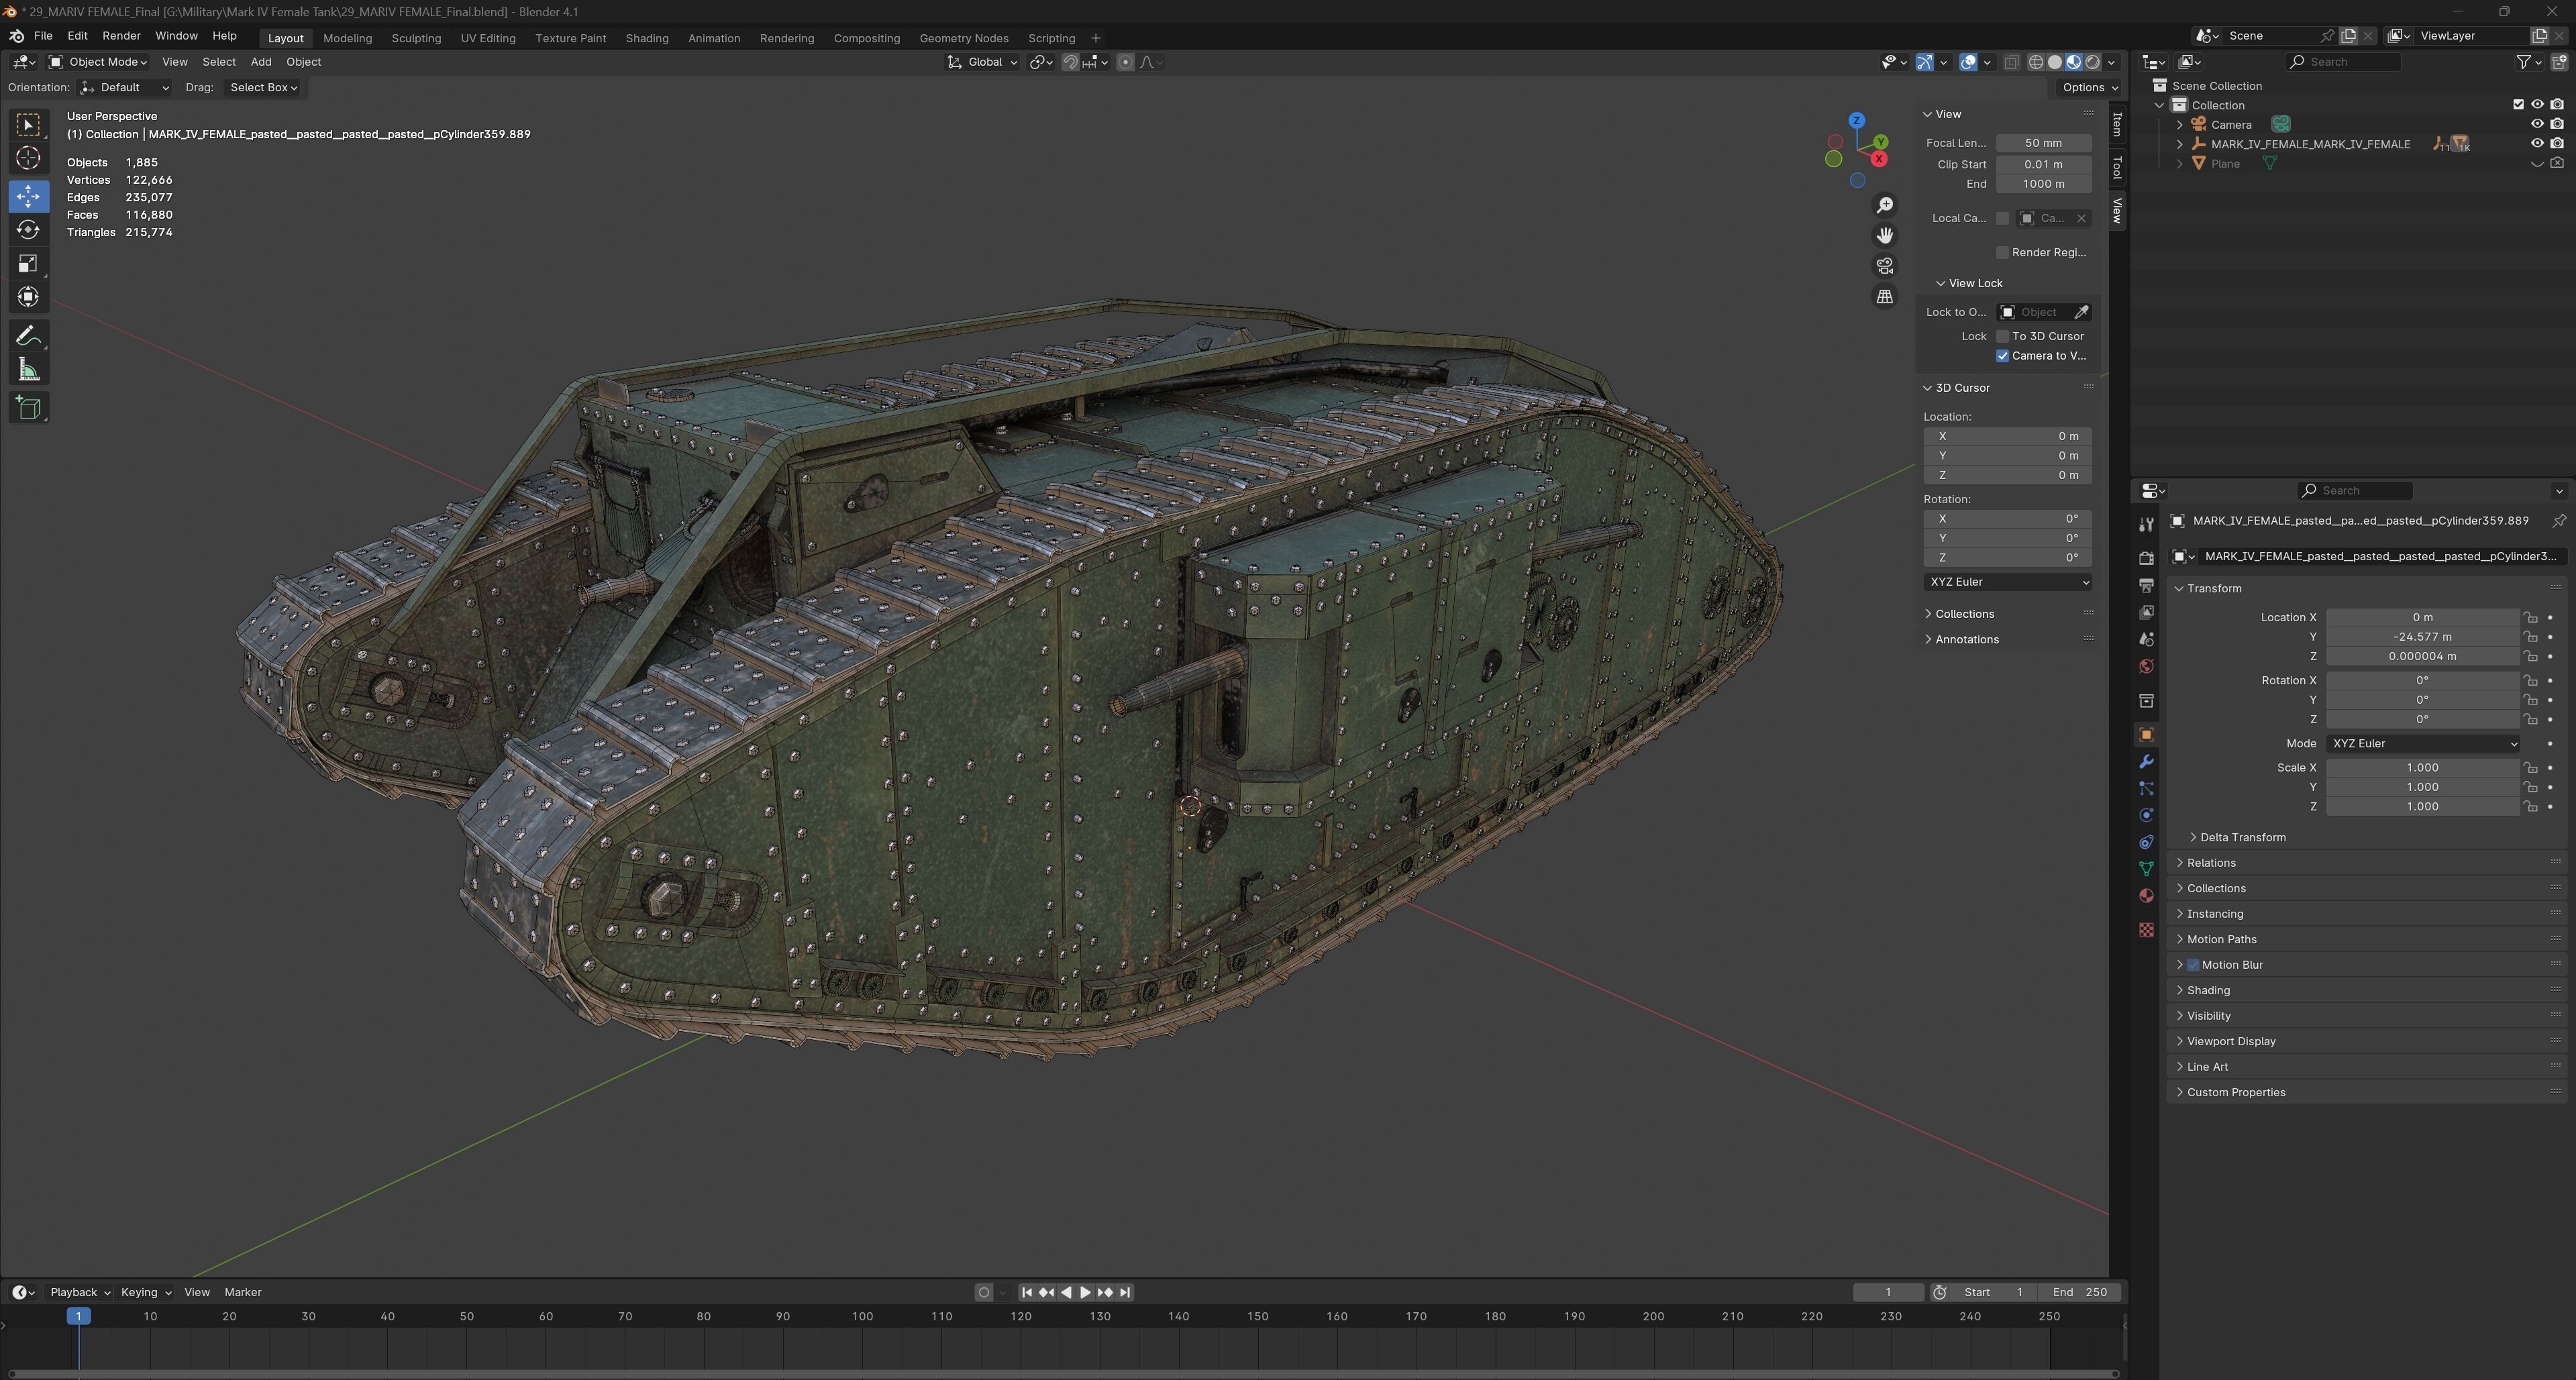Toggle Local Camera checkbox
The width and height of the screenshot is (2576, 1380).
2002,218
